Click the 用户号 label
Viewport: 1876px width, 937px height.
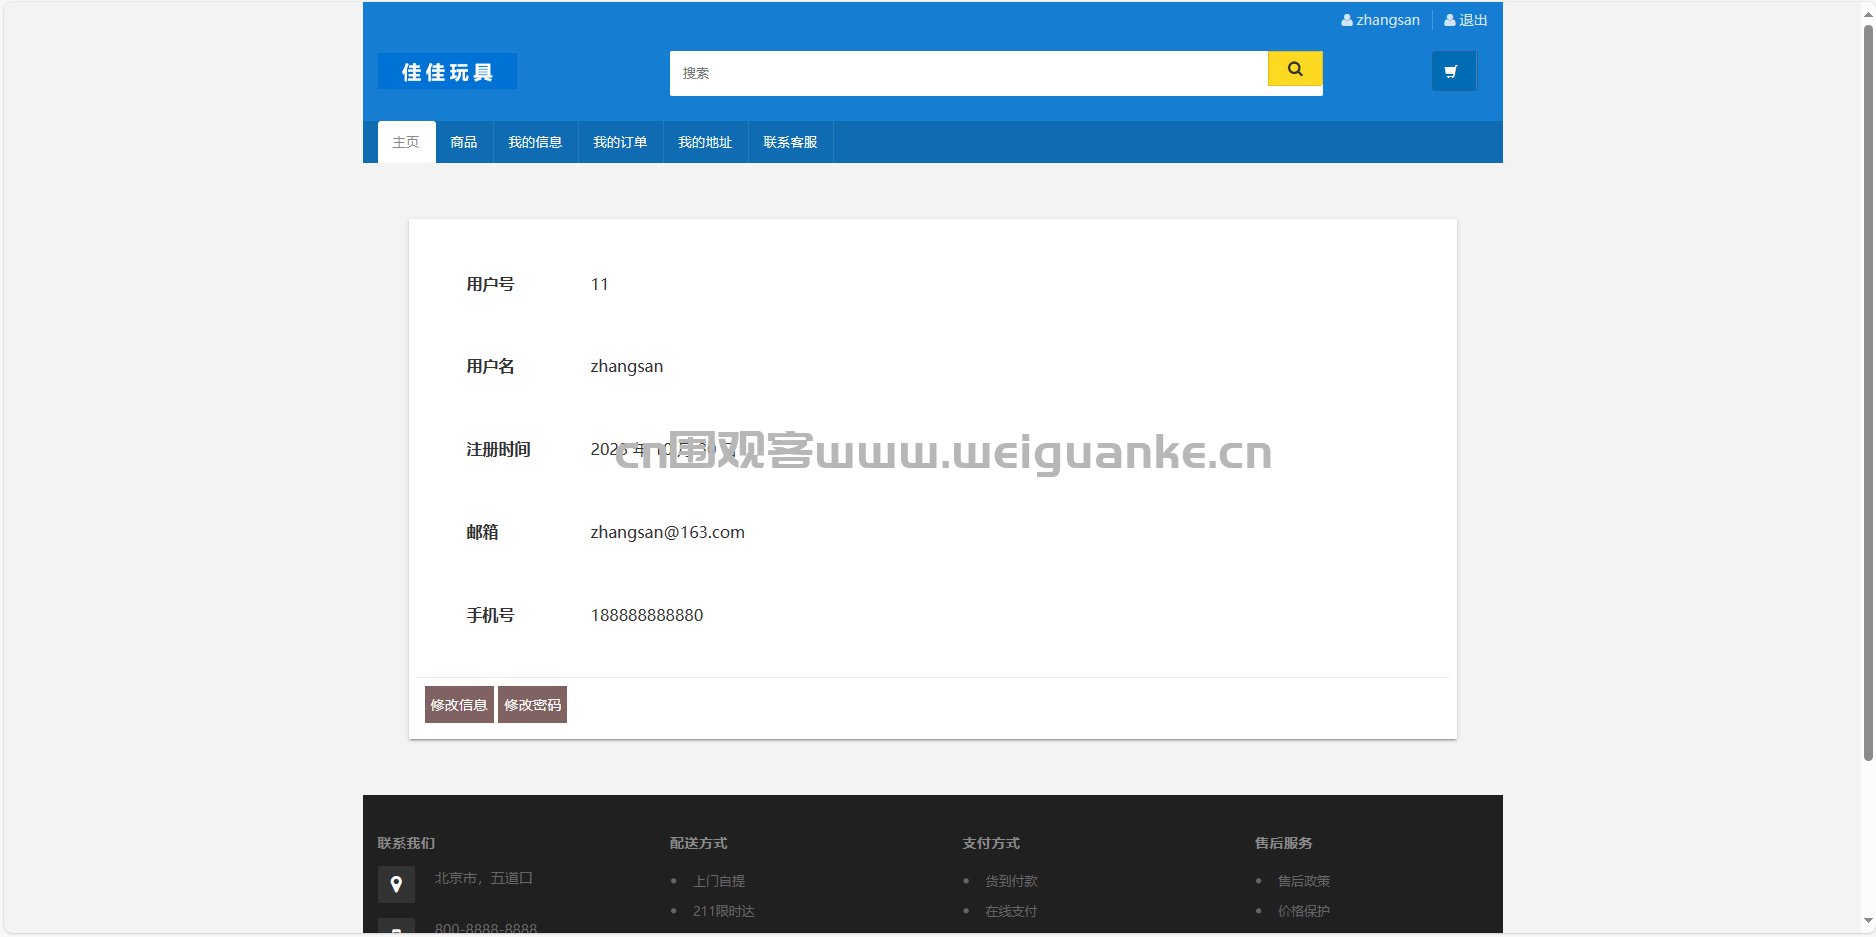coord(490,284)
